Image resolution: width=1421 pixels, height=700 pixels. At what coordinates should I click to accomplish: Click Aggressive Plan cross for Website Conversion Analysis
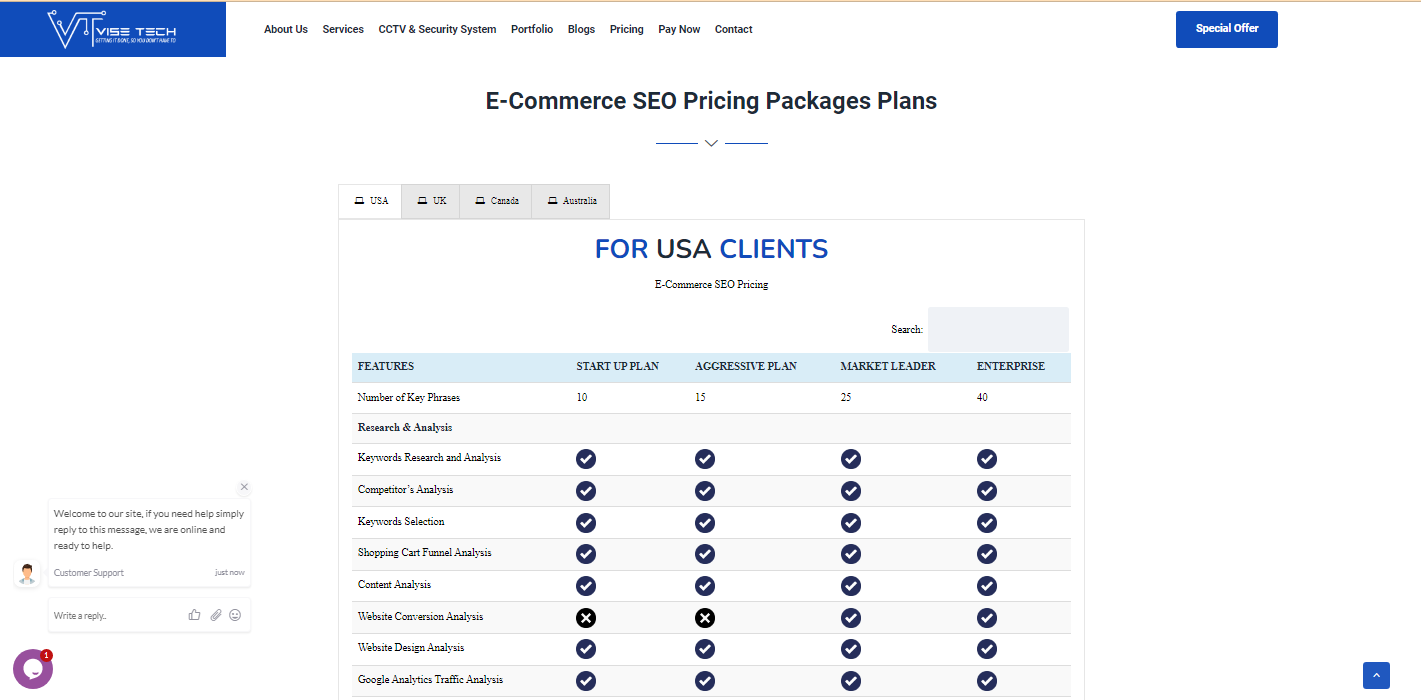[705, 618]
